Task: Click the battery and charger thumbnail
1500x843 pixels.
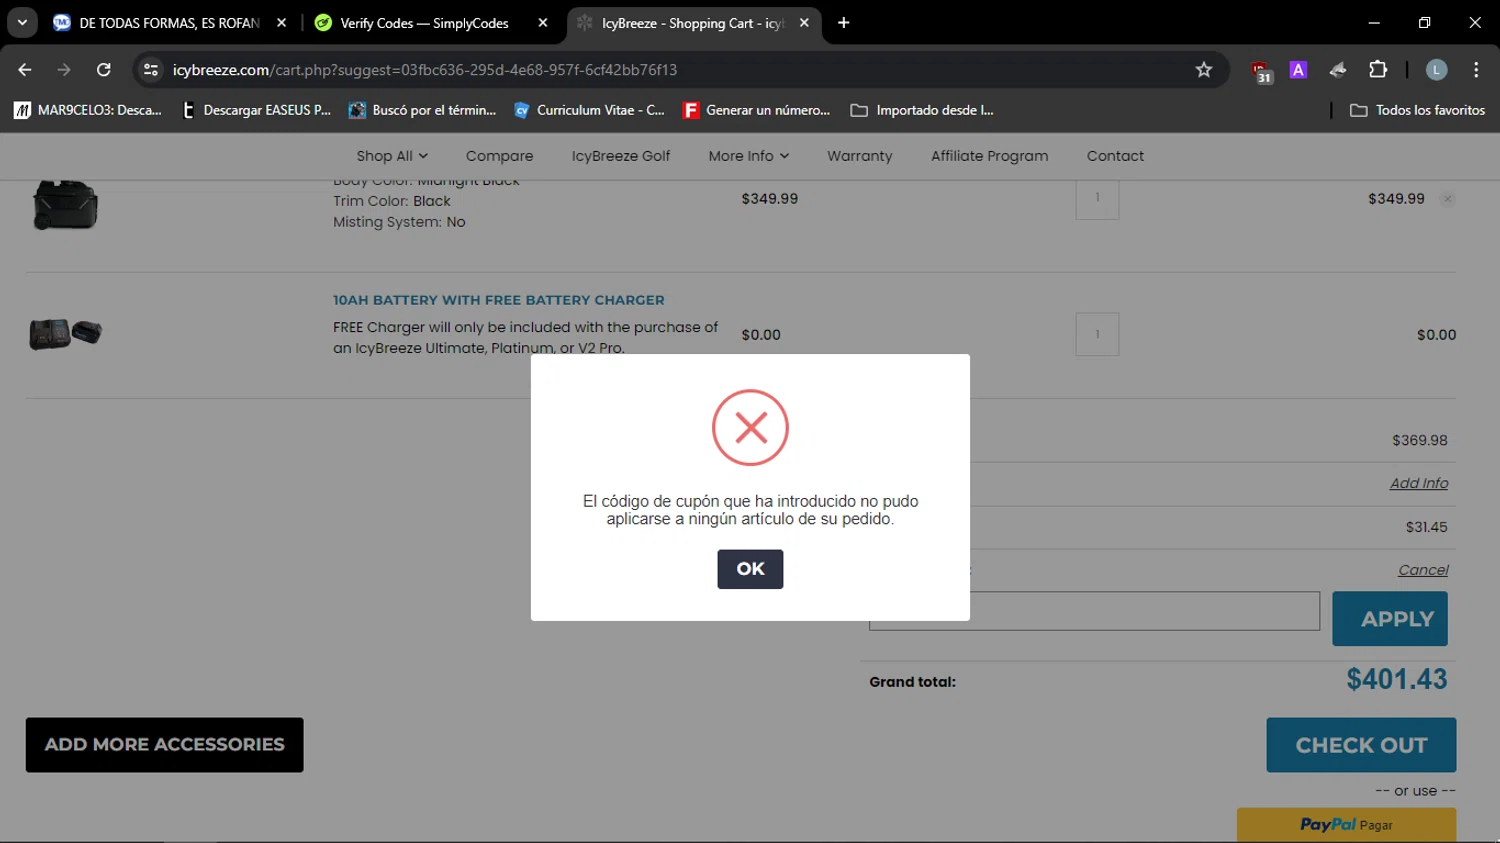Action: 66,333
